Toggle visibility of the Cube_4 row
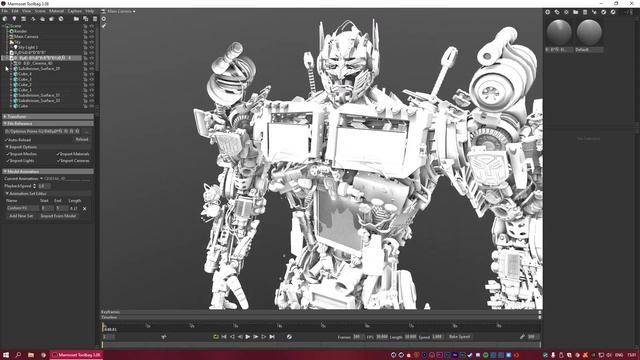 point(91,74)
